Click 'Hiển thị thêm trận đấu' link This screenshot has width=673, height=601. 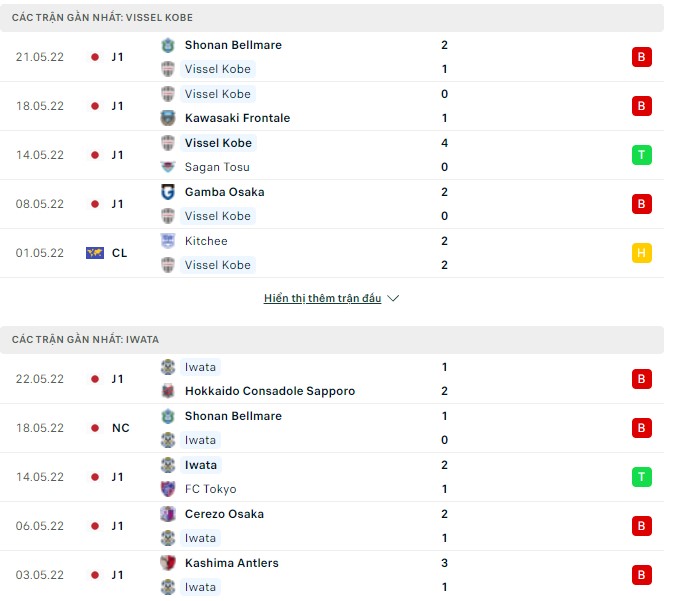pos(322,299)
